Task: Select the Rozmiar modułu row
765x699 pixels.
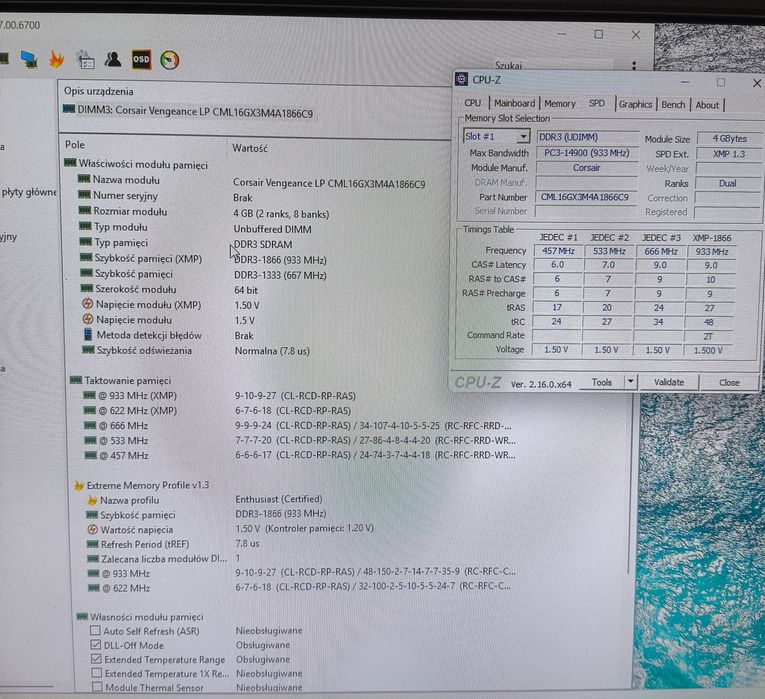Action: [x=205, y=212]
